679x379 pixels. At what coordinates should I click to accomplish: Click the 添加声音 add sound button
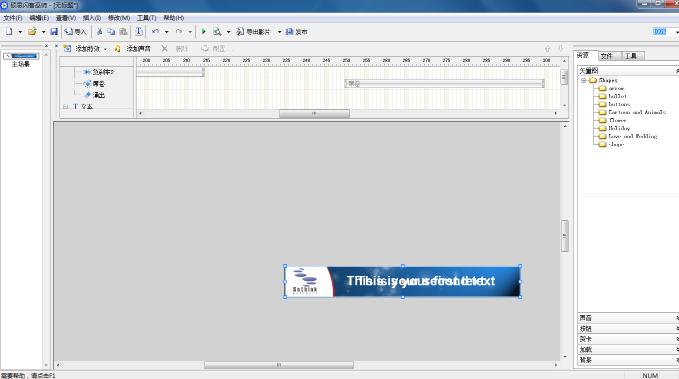click(133, 49)
